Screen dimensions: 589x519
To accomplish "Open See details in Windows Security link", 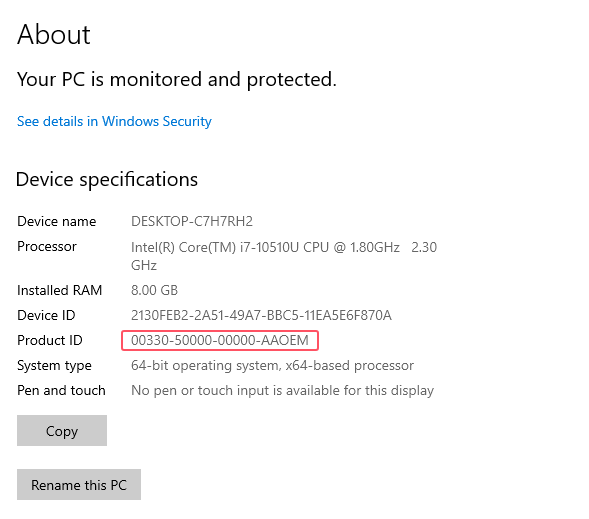I will pyautogui.click(x=114, y=121).
